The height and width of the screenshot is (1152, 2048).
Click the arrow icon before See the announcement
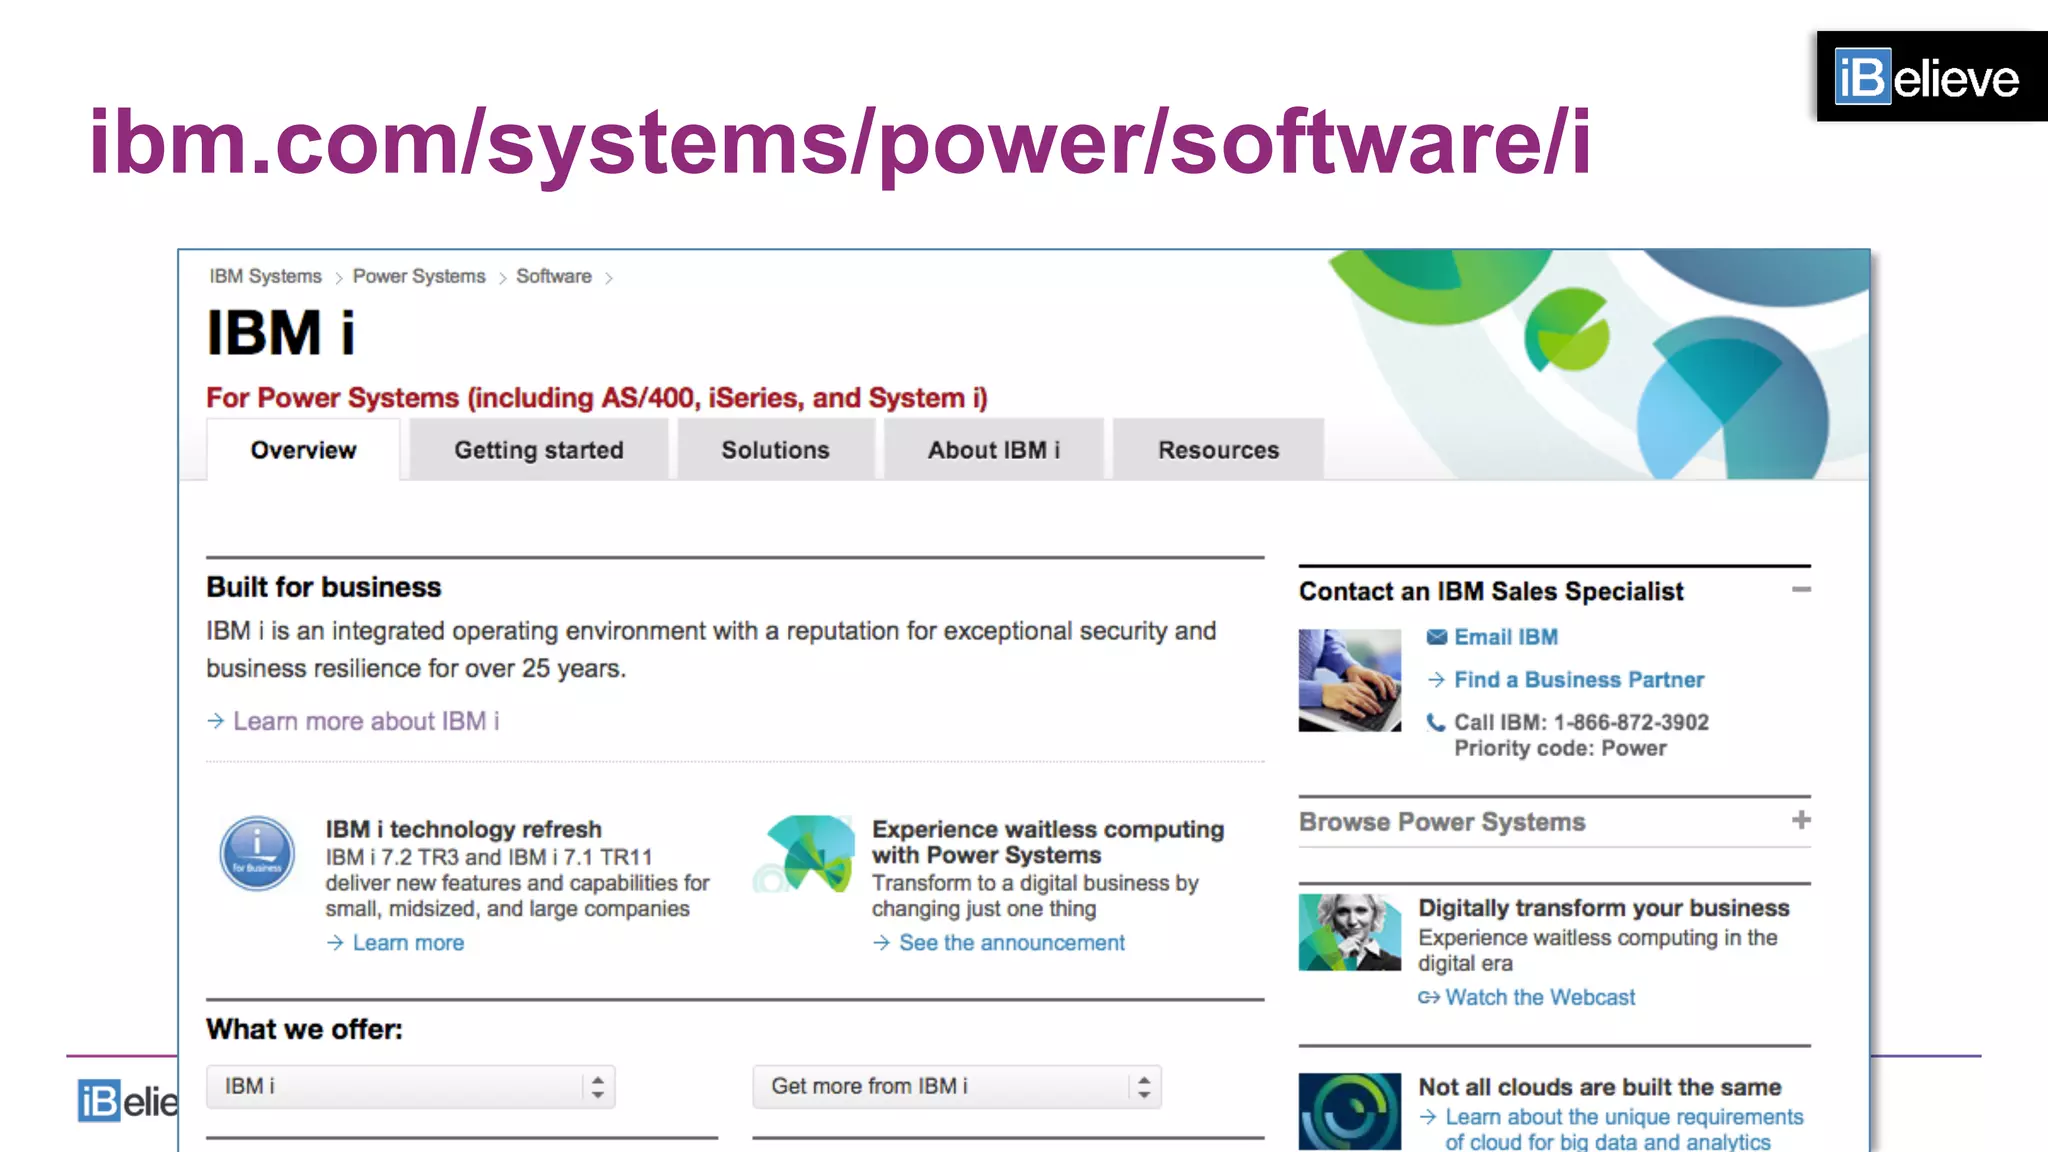coord(881,943)
